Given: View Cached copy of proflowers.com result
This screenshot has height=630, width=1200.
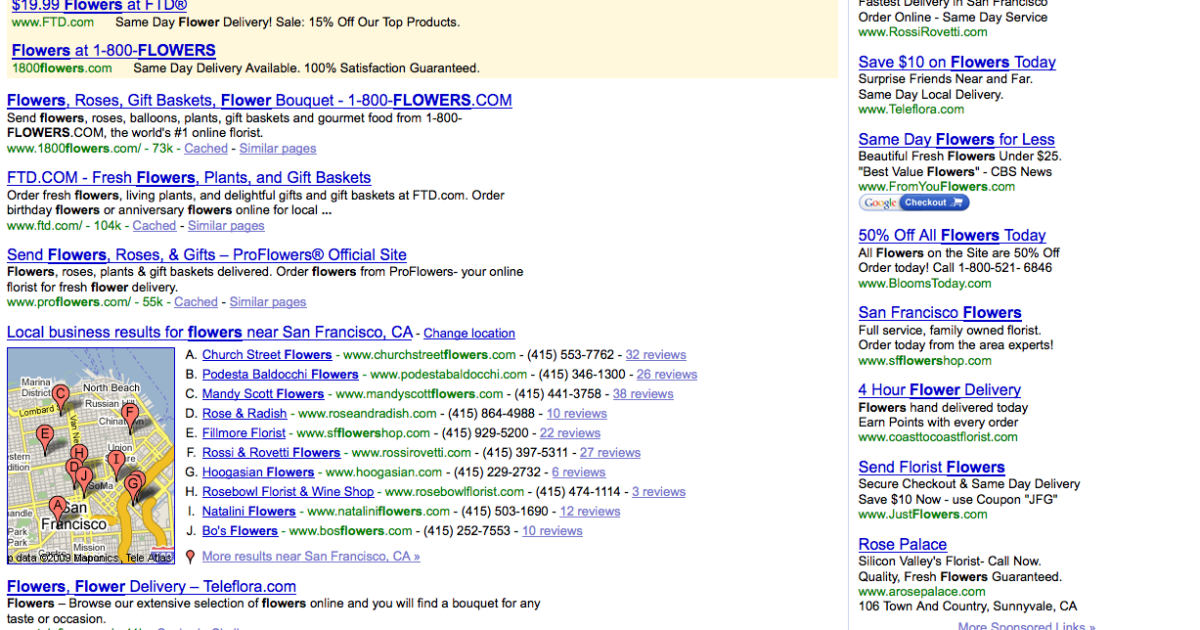Looking at the screenshot, I should 196,301.
